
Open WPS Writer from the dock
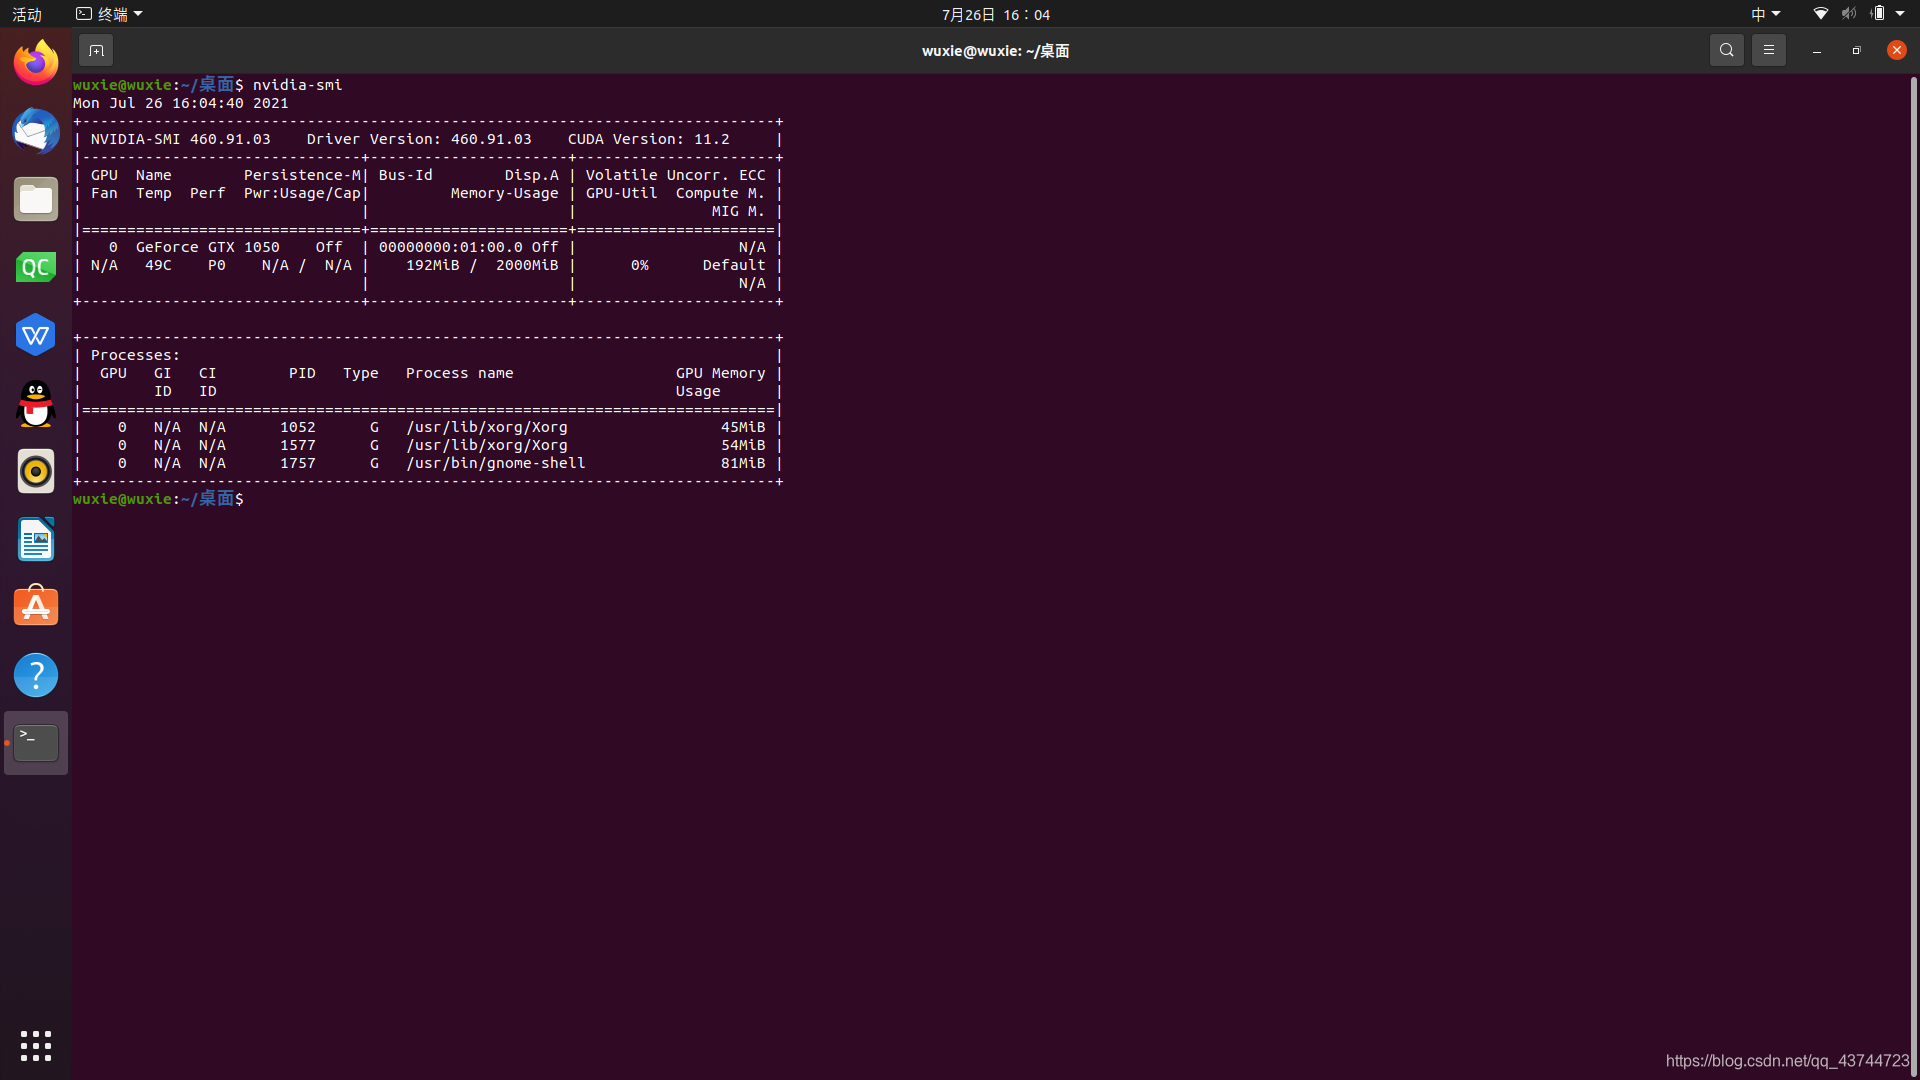(x=35, y=334)
